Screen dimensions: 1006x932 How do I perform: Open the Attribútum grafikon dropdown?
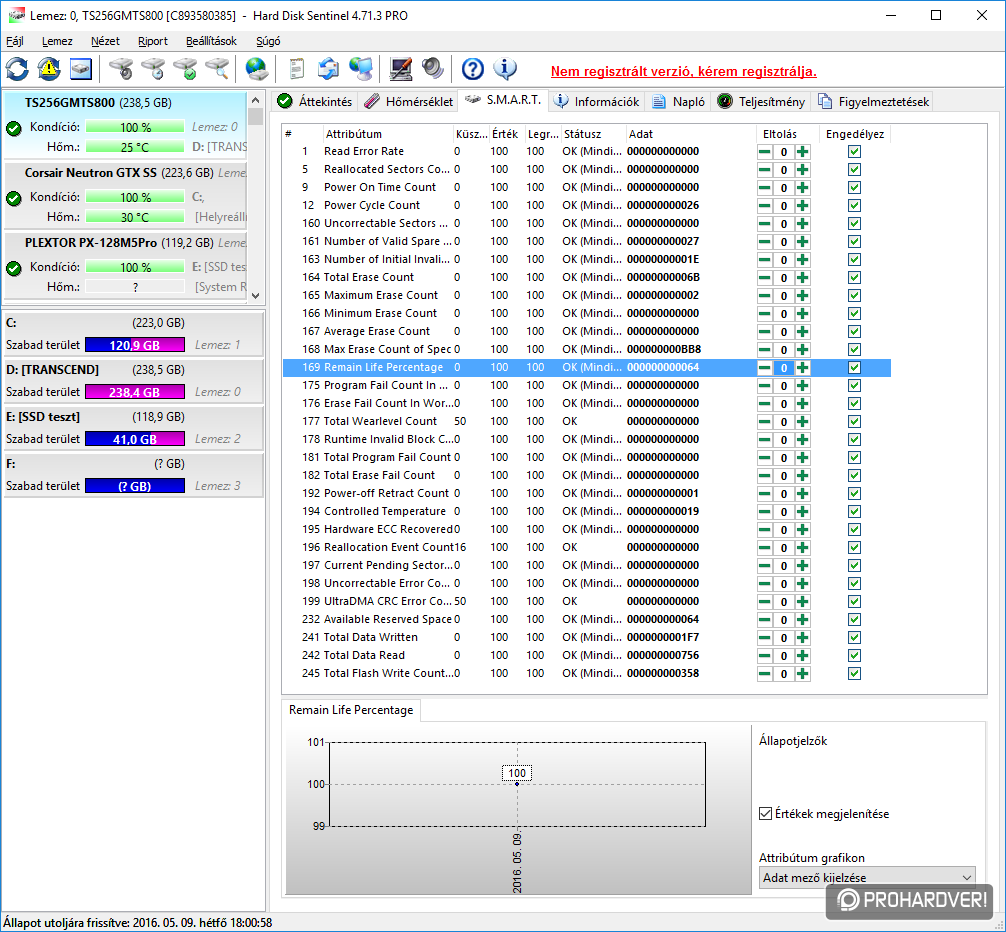pyautogui.click(x=867, y=877)
